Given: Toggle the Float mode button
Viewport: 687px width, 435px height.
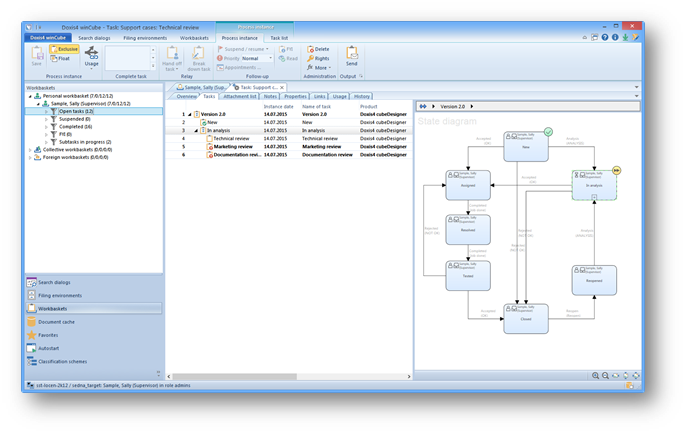Looking at the screenshot, I should click(63, 59).
